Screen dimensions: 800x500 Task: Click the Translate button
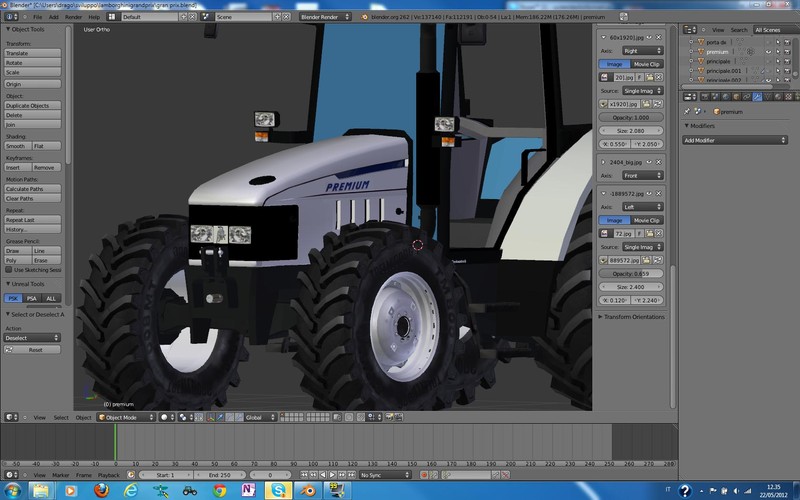coord(33,53)
